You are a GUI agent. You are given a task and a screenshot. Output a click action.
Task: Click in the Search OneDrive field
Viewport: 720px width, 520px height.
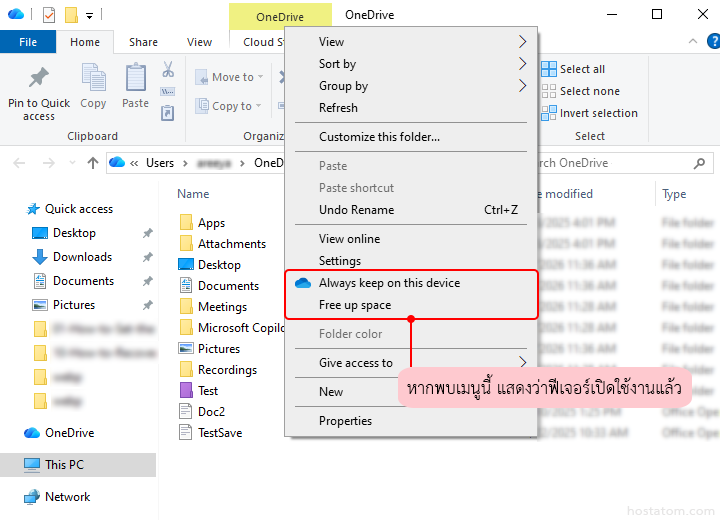(x=615, y=163)
